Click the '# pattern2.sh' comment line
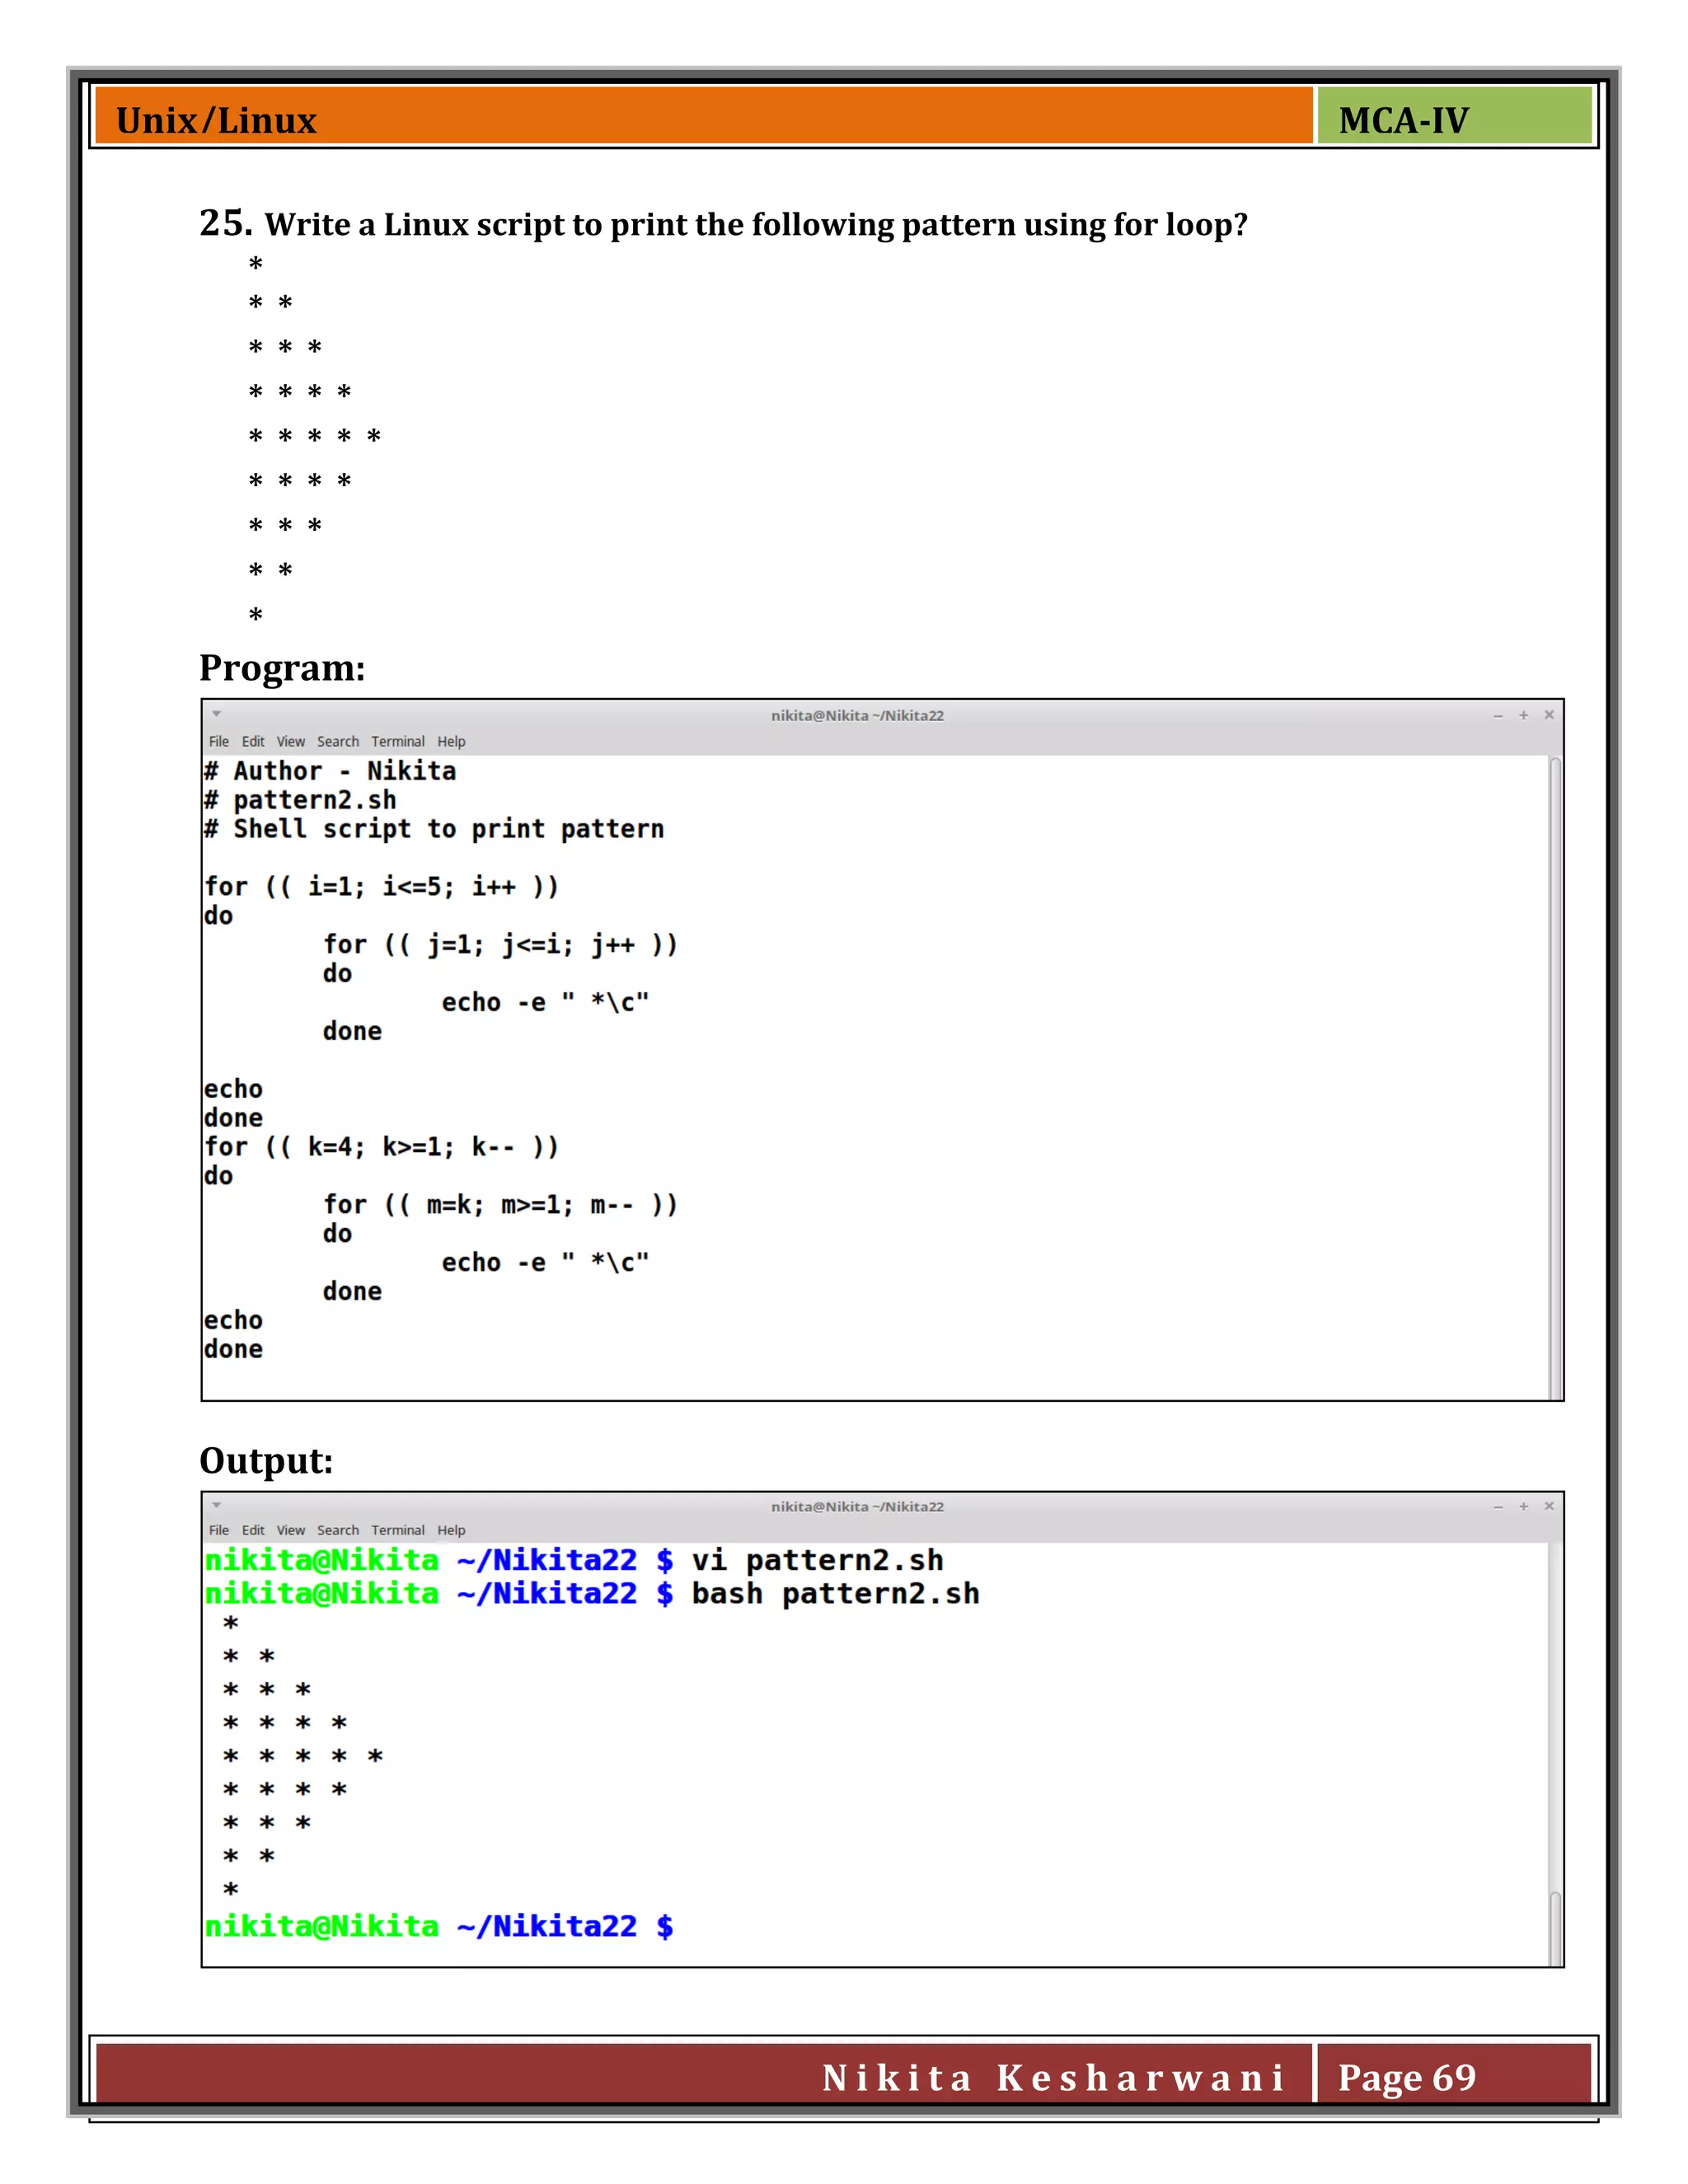 tap(300, 800)
